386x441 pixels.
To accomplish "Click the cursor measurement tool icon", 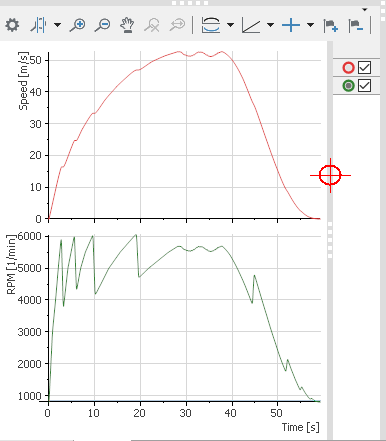I will tap(39, 25).
